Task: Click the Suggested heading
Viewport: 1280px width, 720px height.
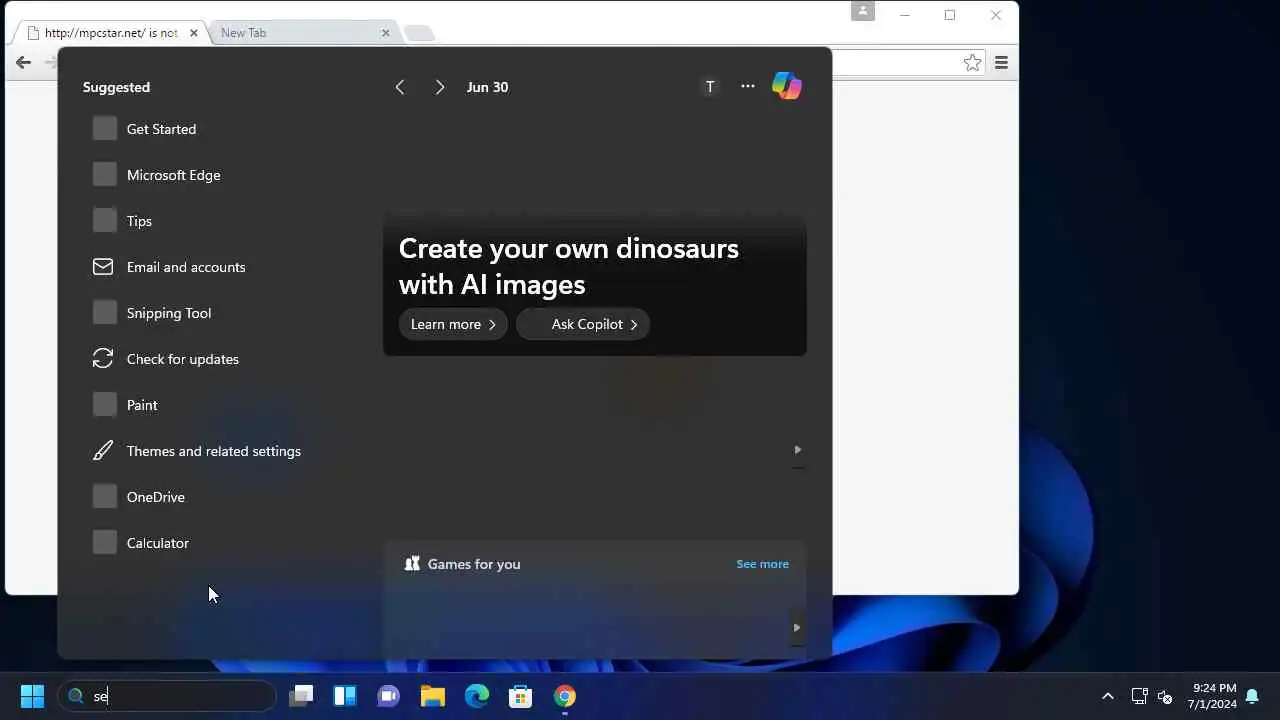Action: pyautogui.click(x=116, y=87)
